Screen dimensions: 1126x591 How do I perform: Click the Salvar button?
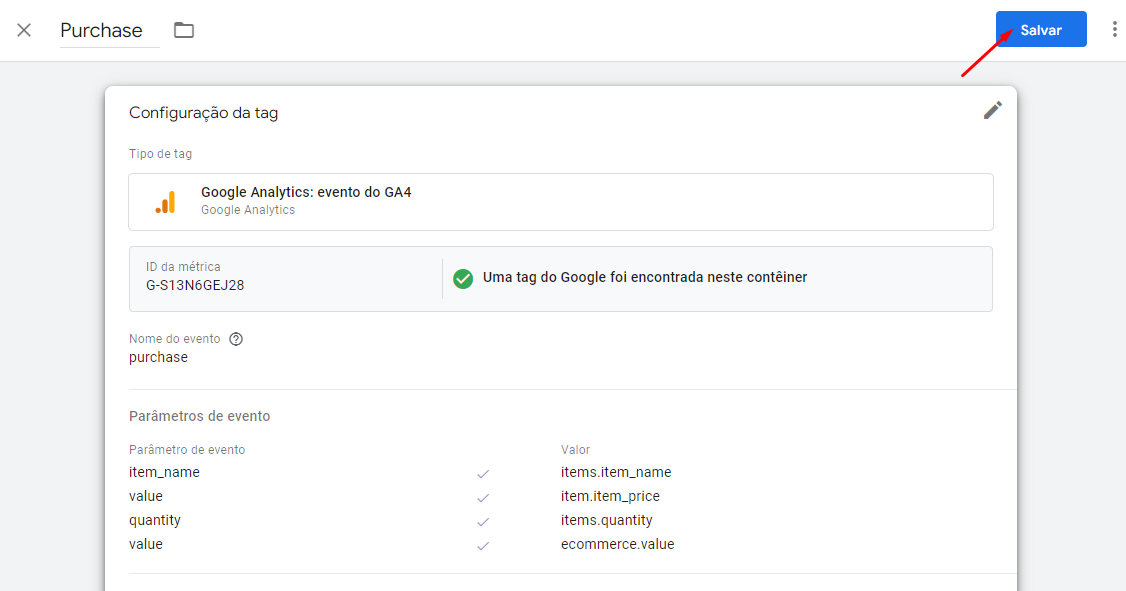click(1041, 29)
